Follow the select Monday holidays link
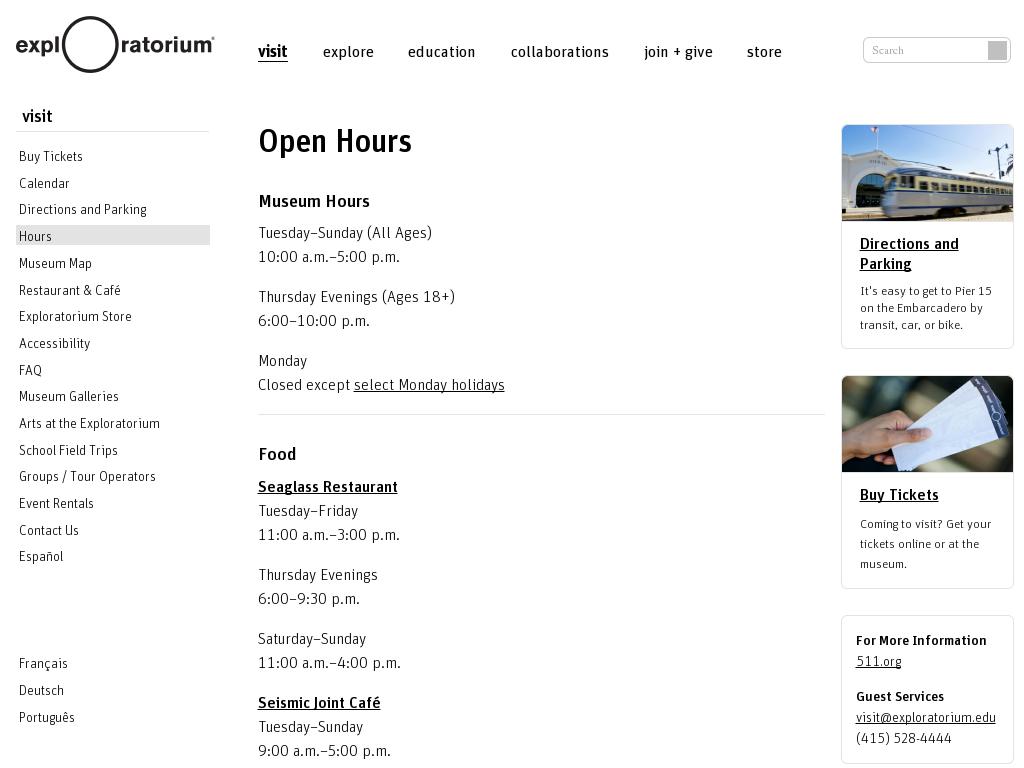The height and width of the screenshot is (768, 1024). click(x=429, y=385)
